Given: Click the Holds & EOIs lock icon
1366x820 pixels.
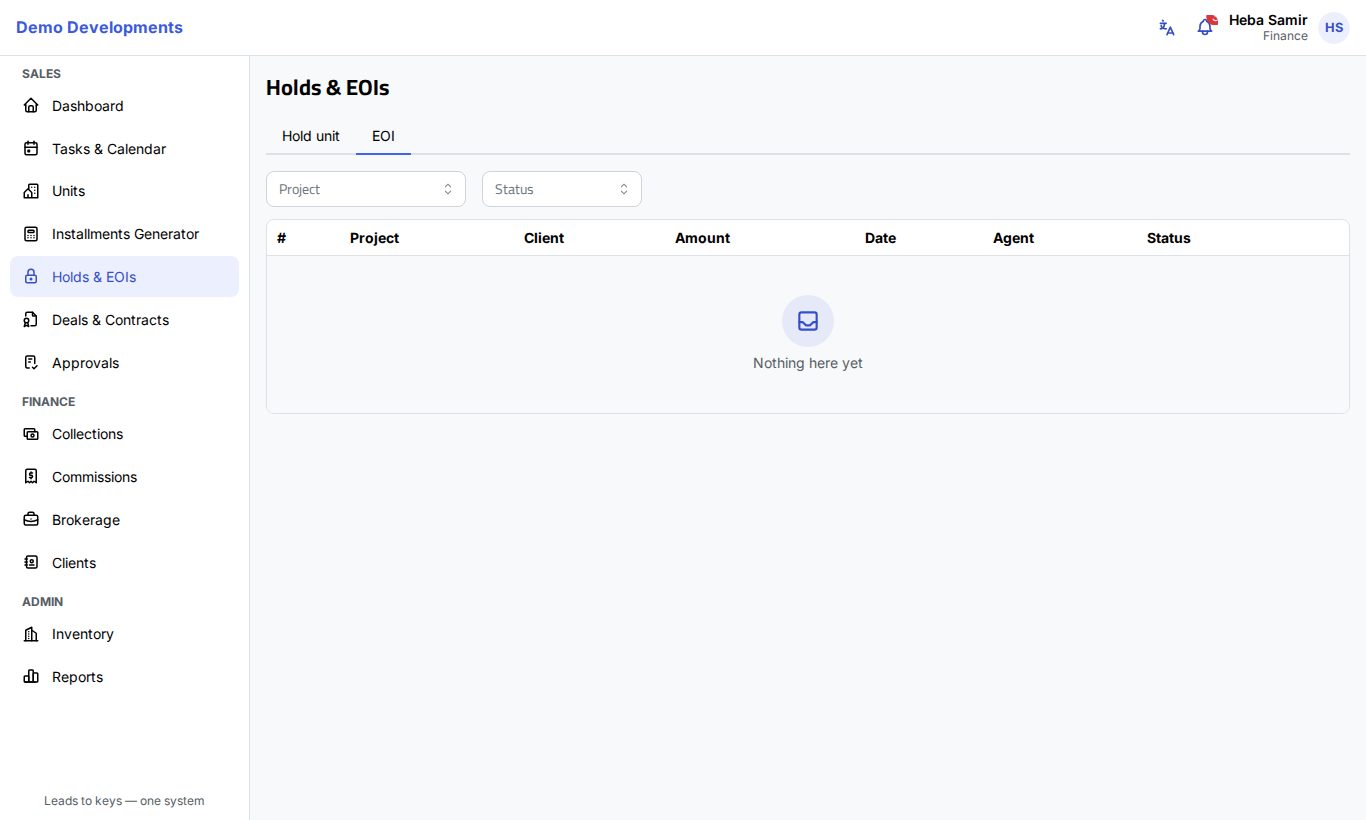Looking at the screenshot, I should (x=31, y=277).
